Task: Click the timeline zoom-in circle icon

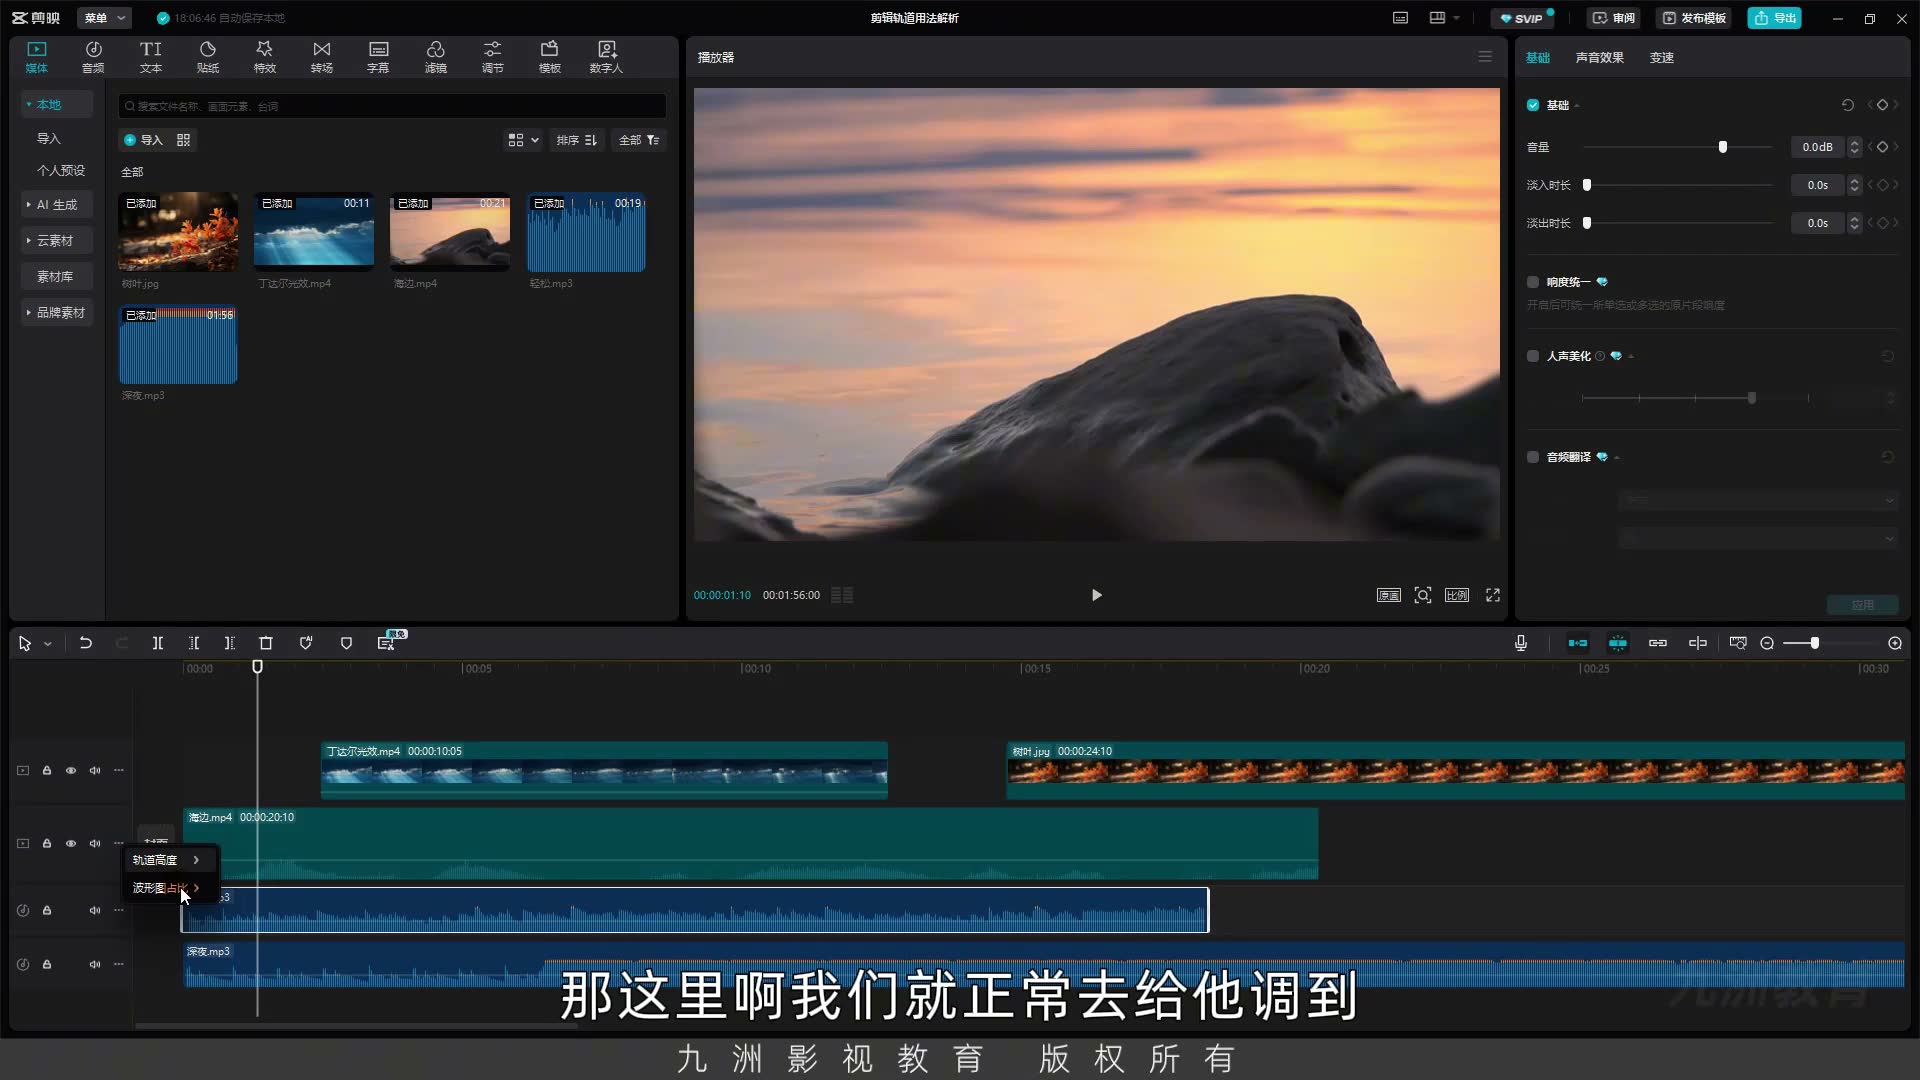Action: pos(1895,643)
